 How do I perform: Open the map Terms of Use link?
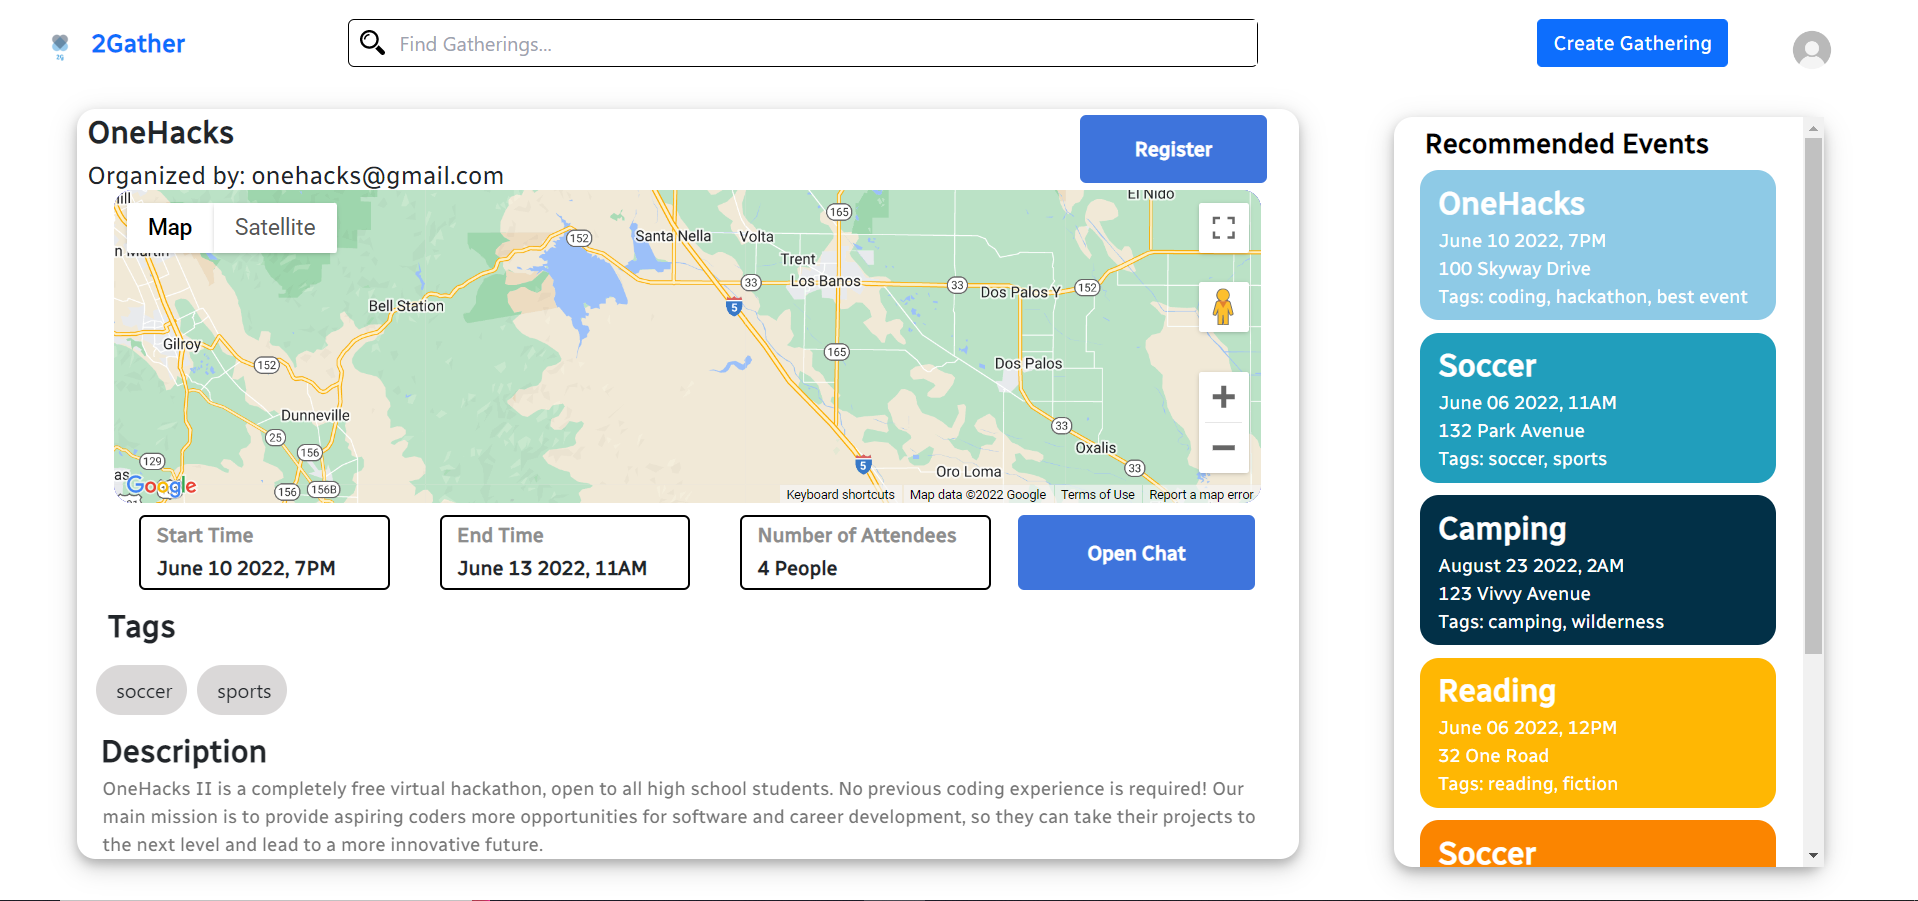coord(1097,494)
